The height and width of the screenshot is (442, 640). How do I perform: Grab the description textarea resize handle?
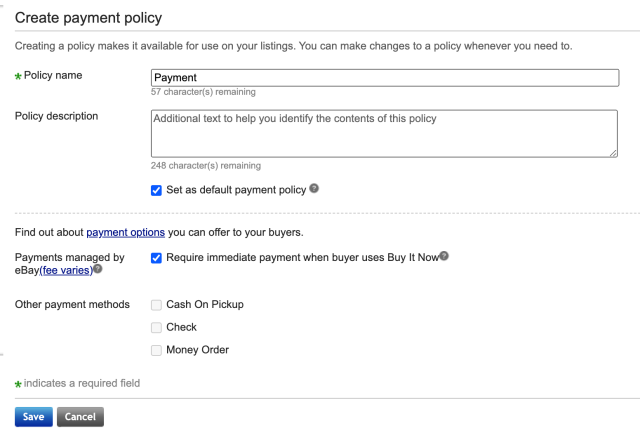tap(612, 152)
